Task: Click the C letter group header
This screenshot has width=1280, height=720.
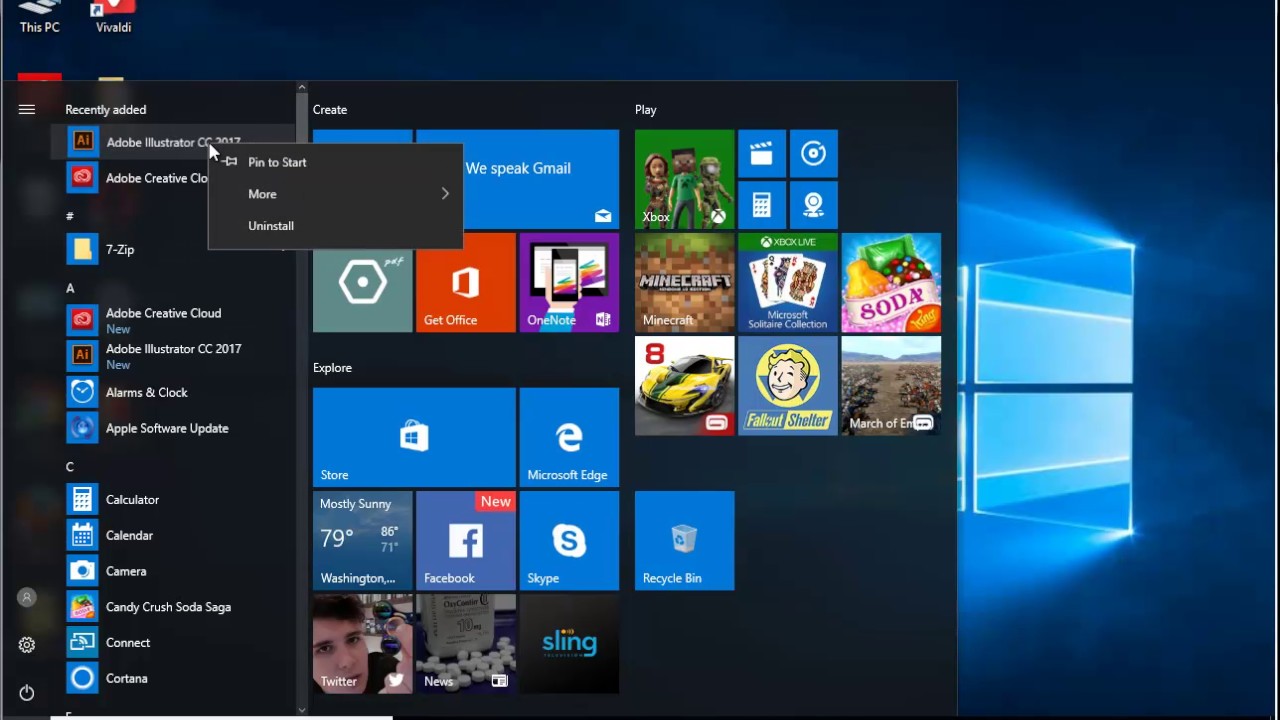Action: coord(70,467)
